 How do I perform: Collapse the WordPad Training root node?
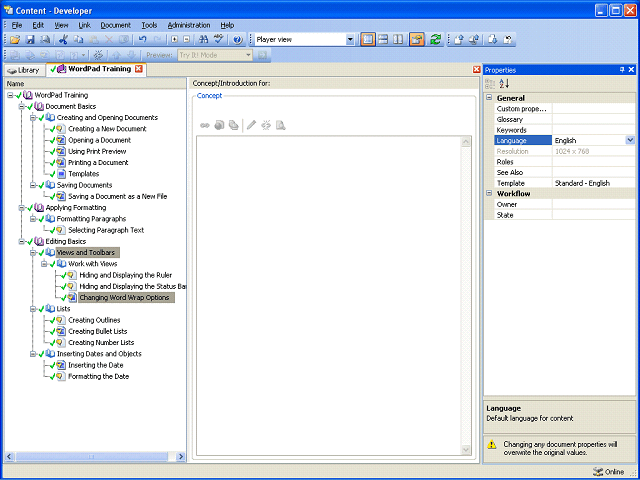pyautogui.click(x=10, y=95)
